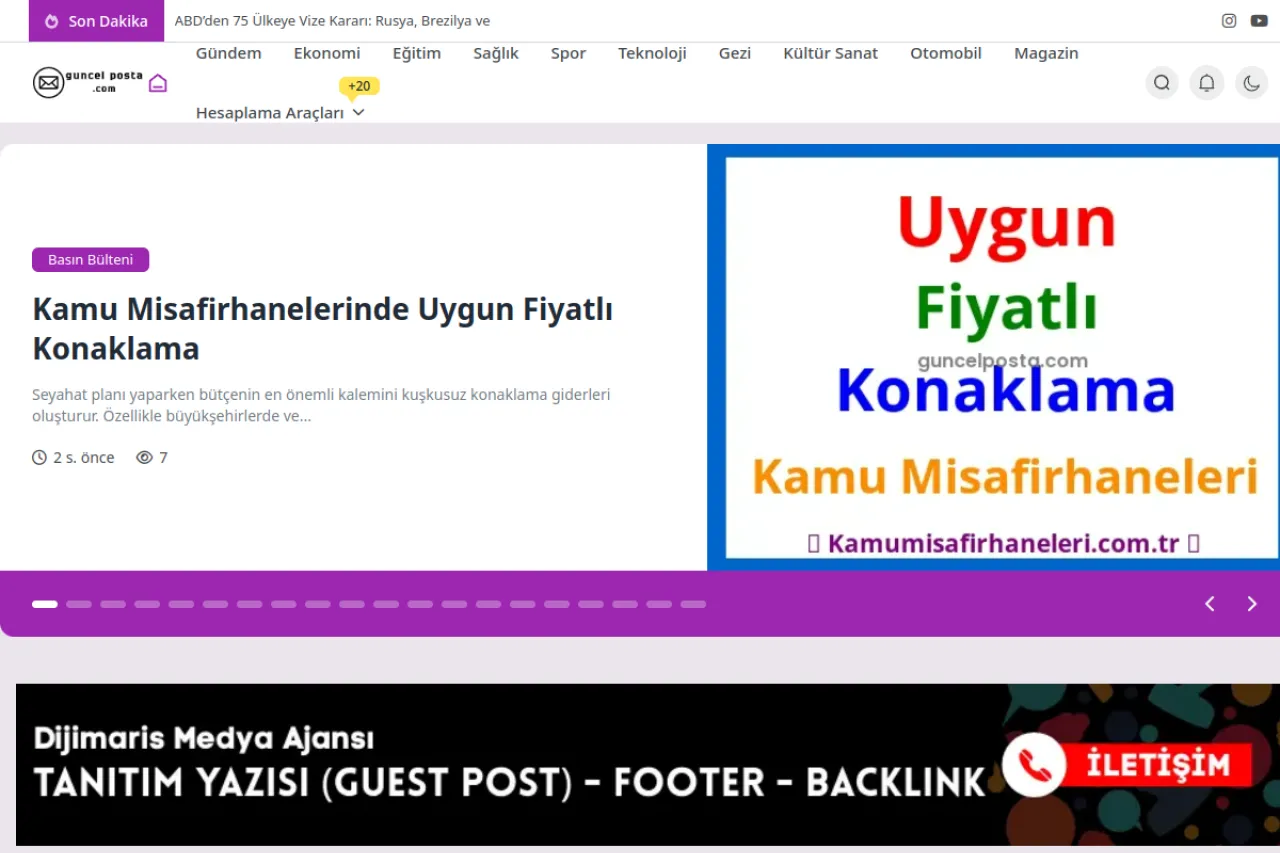
Task: Click the left carousel arrow
Action: [x=1209, y=604]
